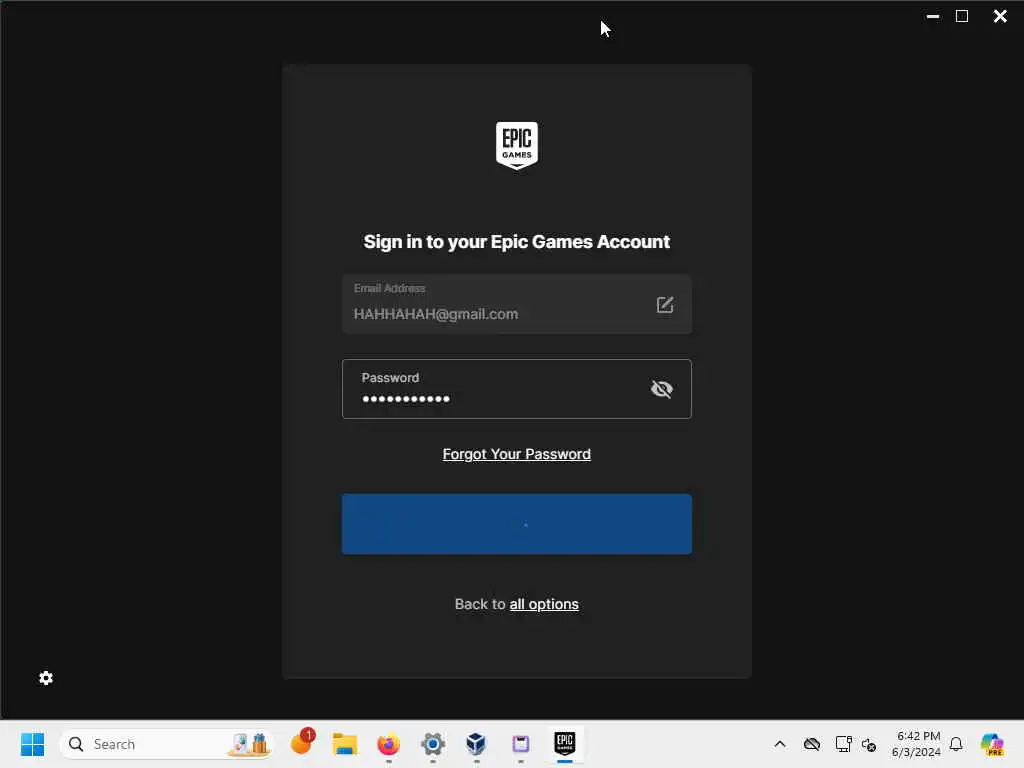Click the Email Address field
The width and height of the screenshot is (1024, 768).
(517, 304)
